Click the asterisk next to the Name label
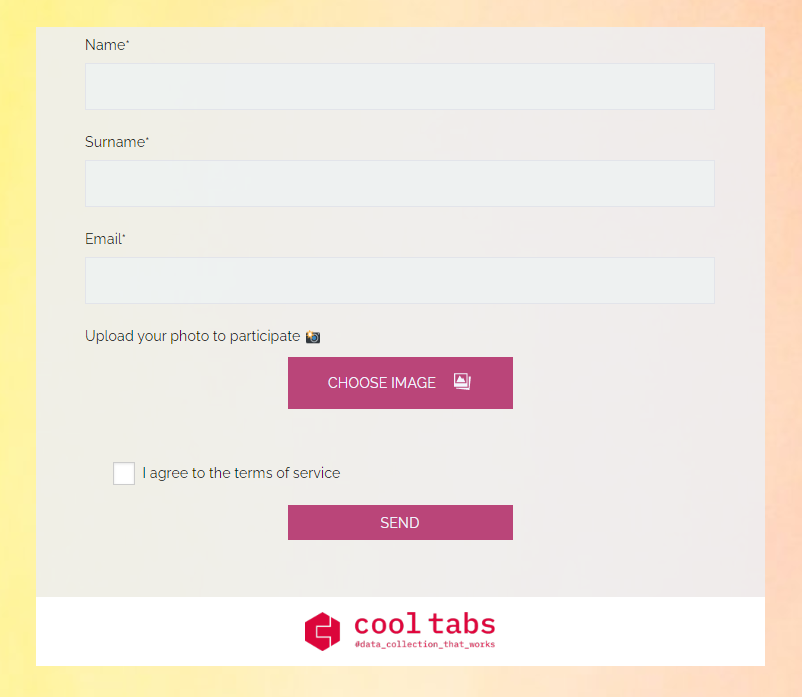The height and width of the screenshot is (697, 802). pos(129,40)
